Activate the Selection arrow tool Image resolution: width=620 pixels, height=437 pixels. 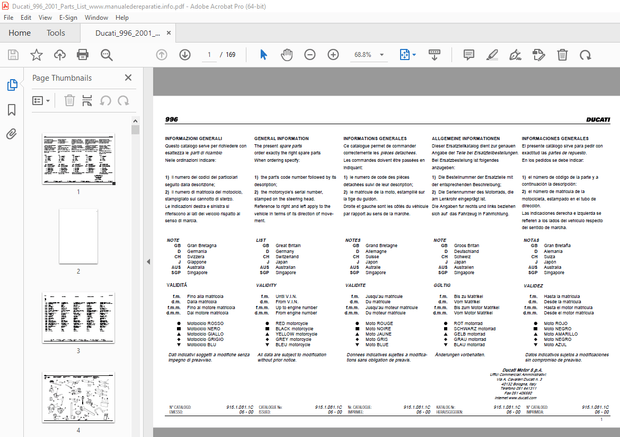point(263,55)
